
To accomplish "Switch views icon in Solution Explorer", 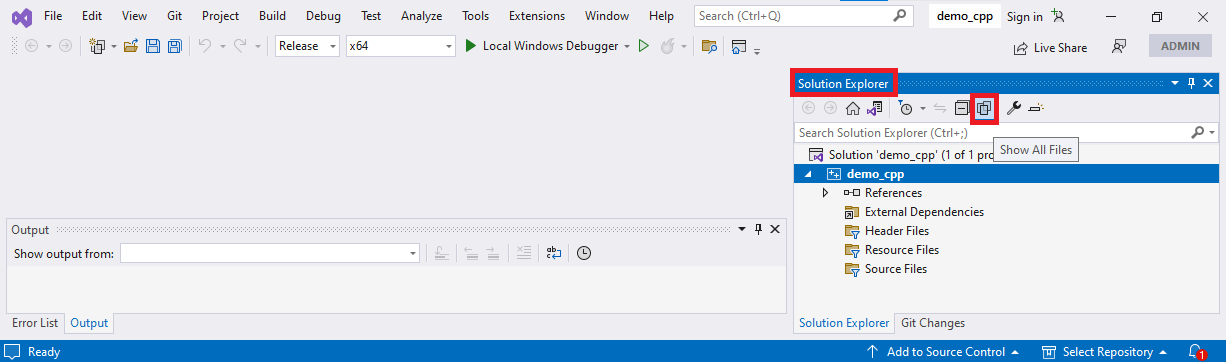I will pos(874,108).
